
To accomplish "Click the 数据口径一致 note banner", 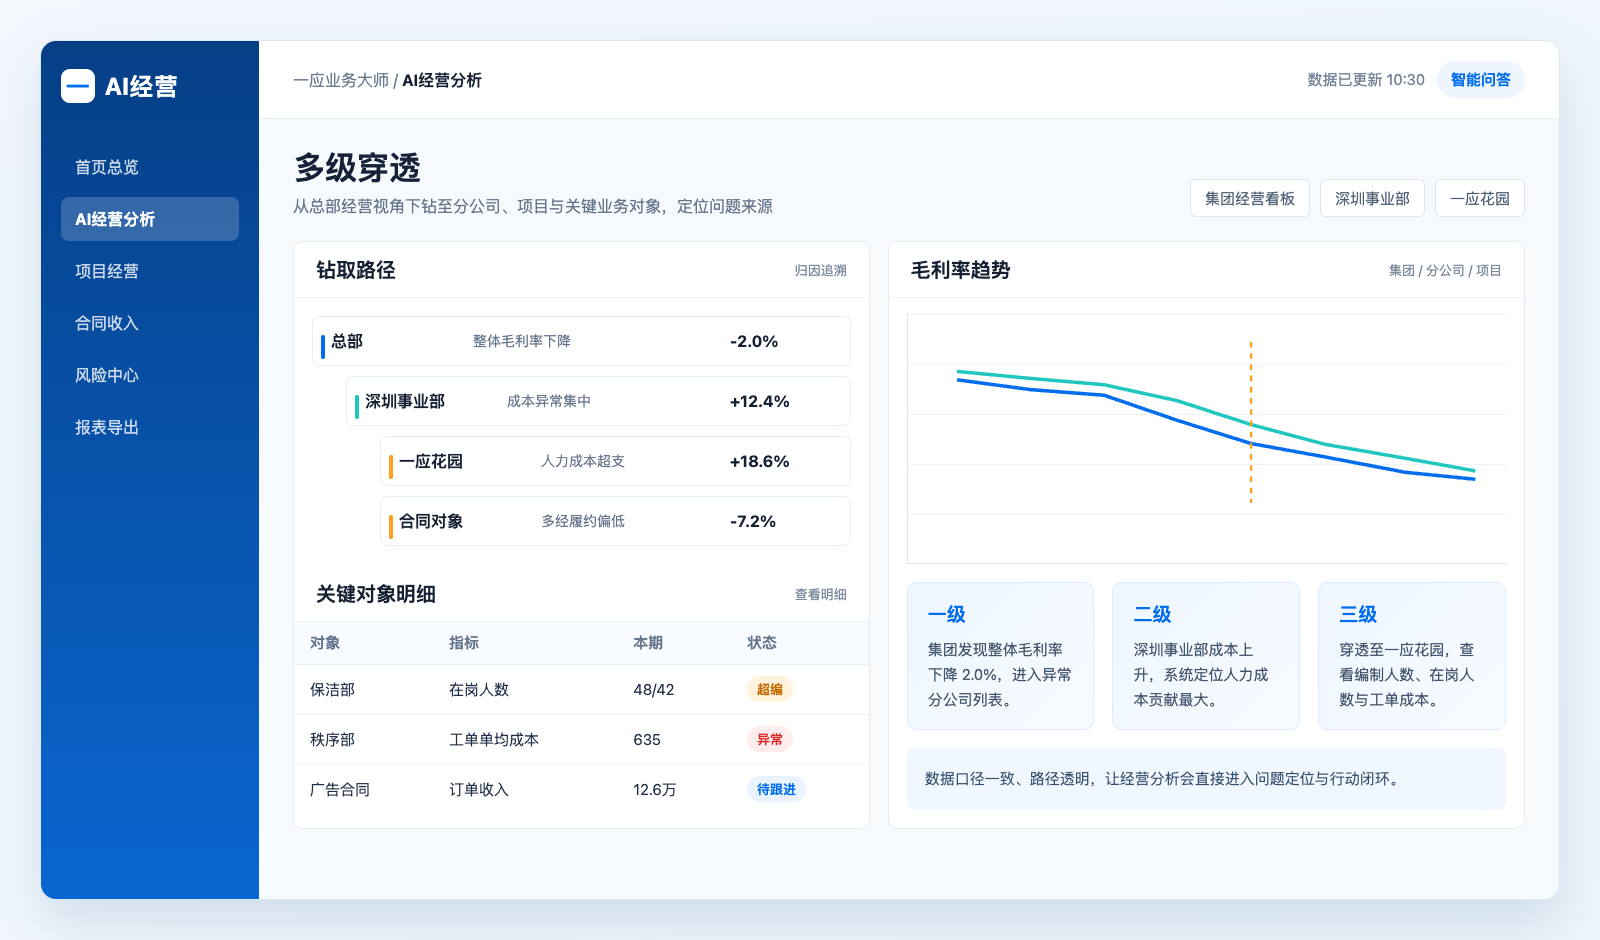I will [1206, 779].
